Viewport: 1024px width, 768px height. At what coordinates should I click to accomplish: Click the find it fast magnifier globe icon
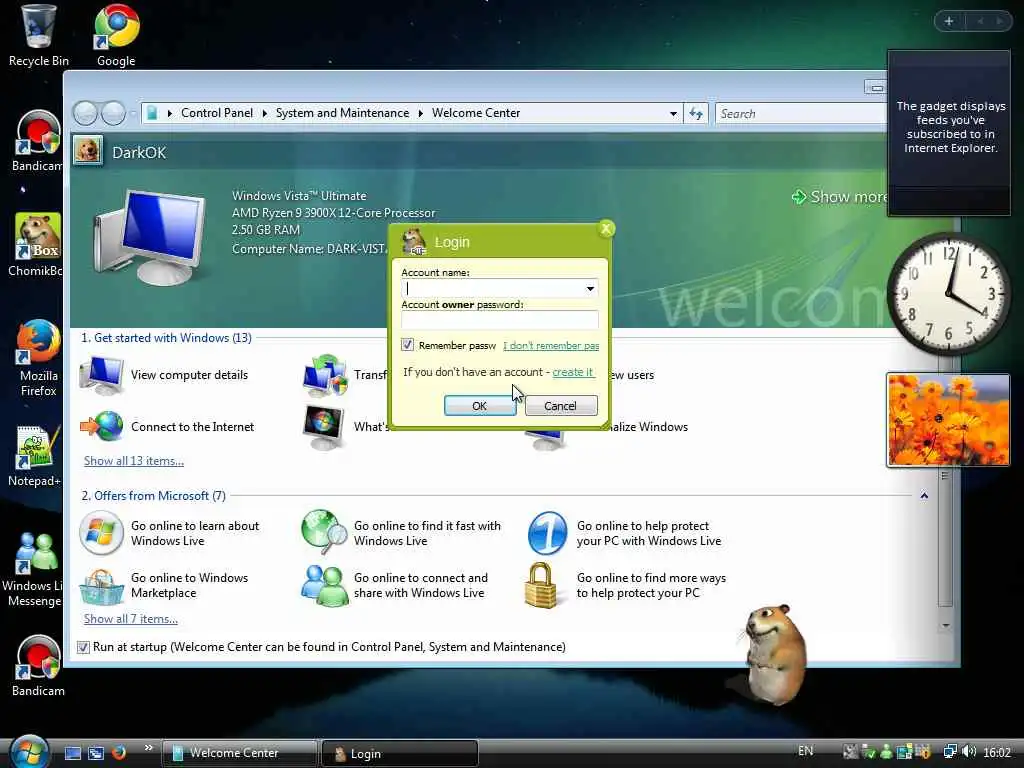pos(325,532)
